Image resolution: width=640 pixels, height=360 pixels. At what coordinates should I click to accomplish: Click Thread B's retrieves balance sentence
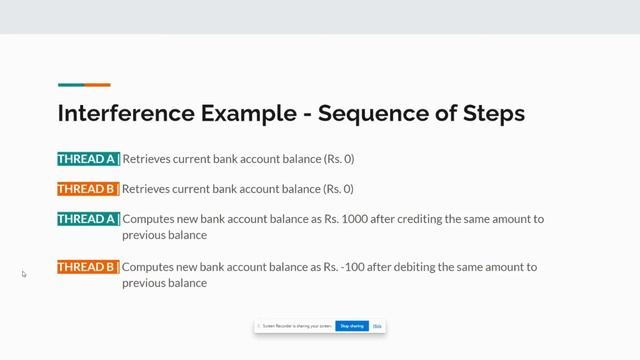point(238,189)
